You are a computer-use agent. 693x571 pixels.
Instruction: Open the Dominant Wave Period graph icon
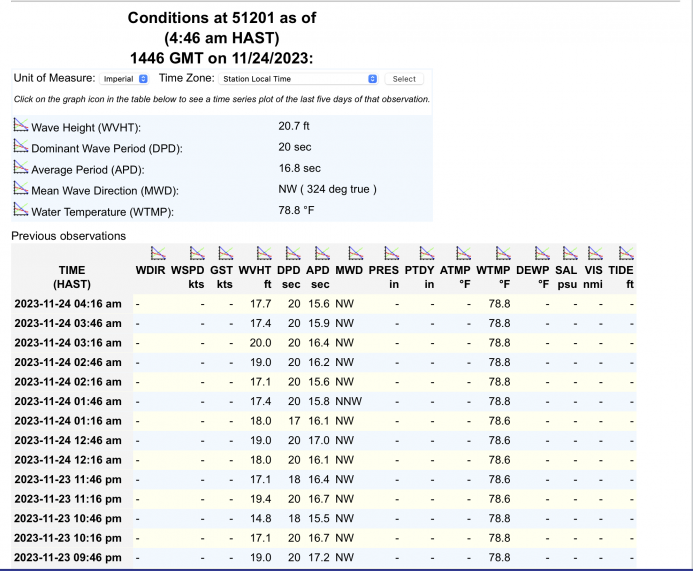tap(21, 146)
